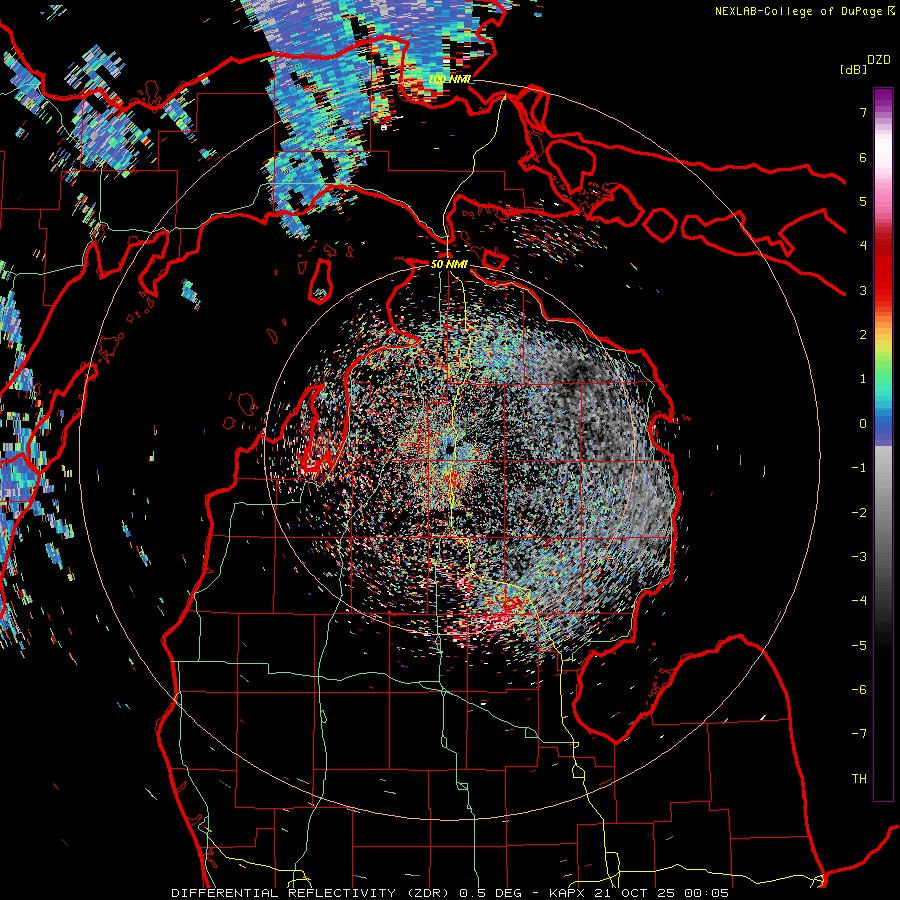The image size is (900, 900).
Task: Select the 100 NMI range ring label
Action: 449,79
